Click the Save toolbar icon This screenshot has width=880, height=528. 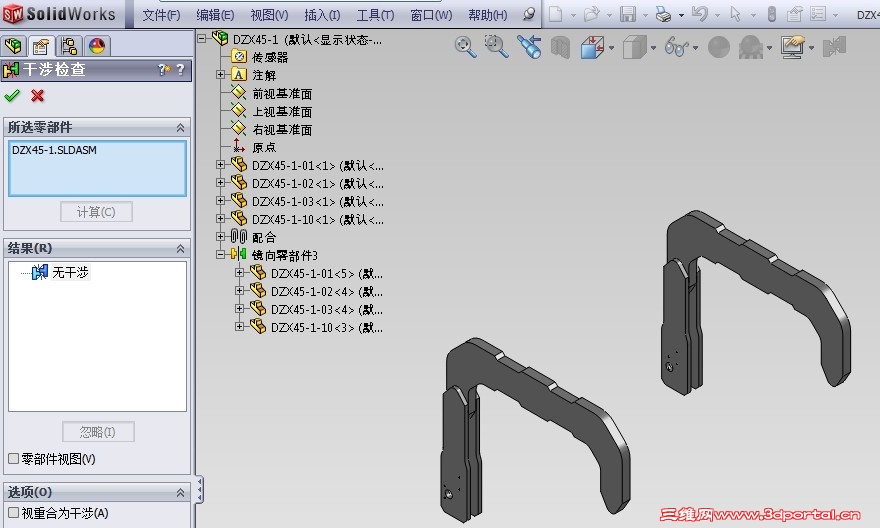627,14
